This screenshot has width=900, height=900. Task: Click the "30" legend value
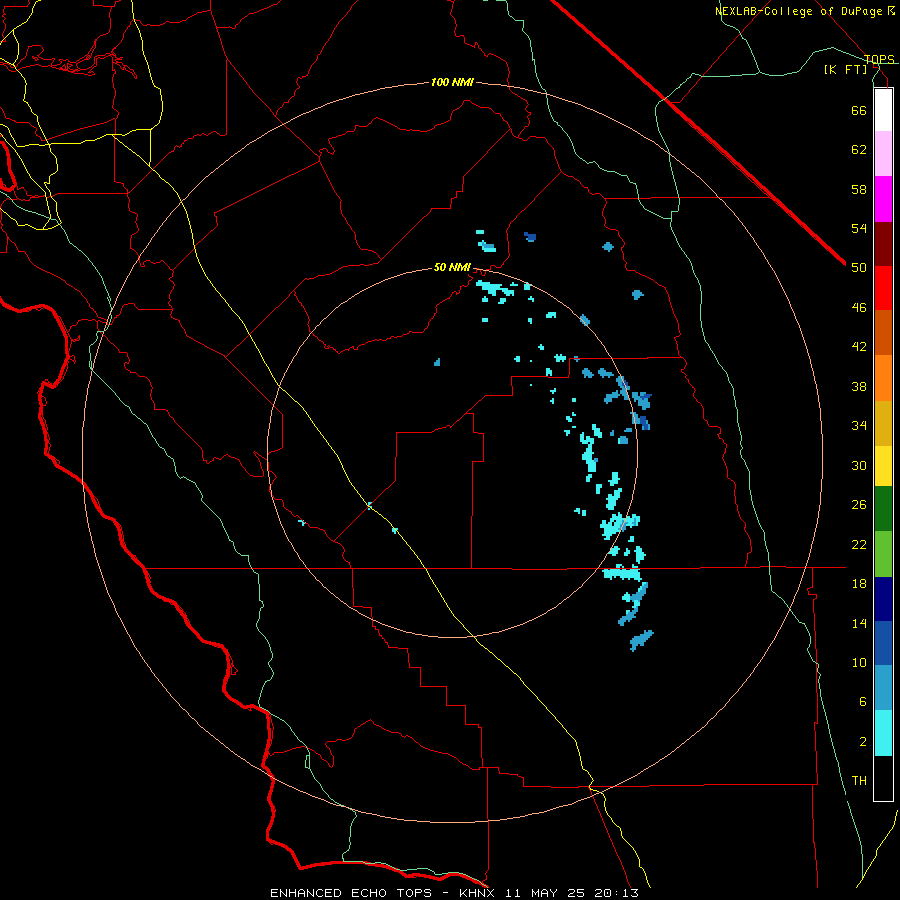coord(859,465)
